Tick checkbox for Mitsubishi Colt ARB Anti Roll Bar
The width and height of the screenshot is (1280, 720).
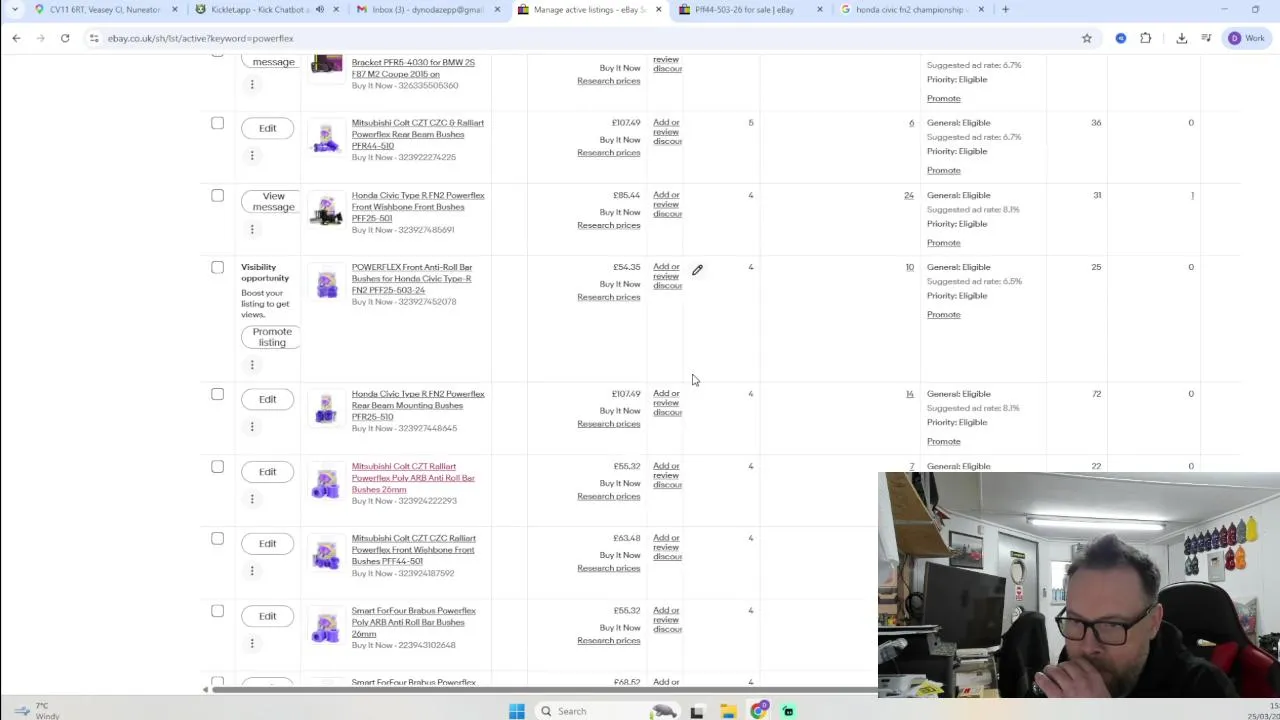[x=217, y=466]
